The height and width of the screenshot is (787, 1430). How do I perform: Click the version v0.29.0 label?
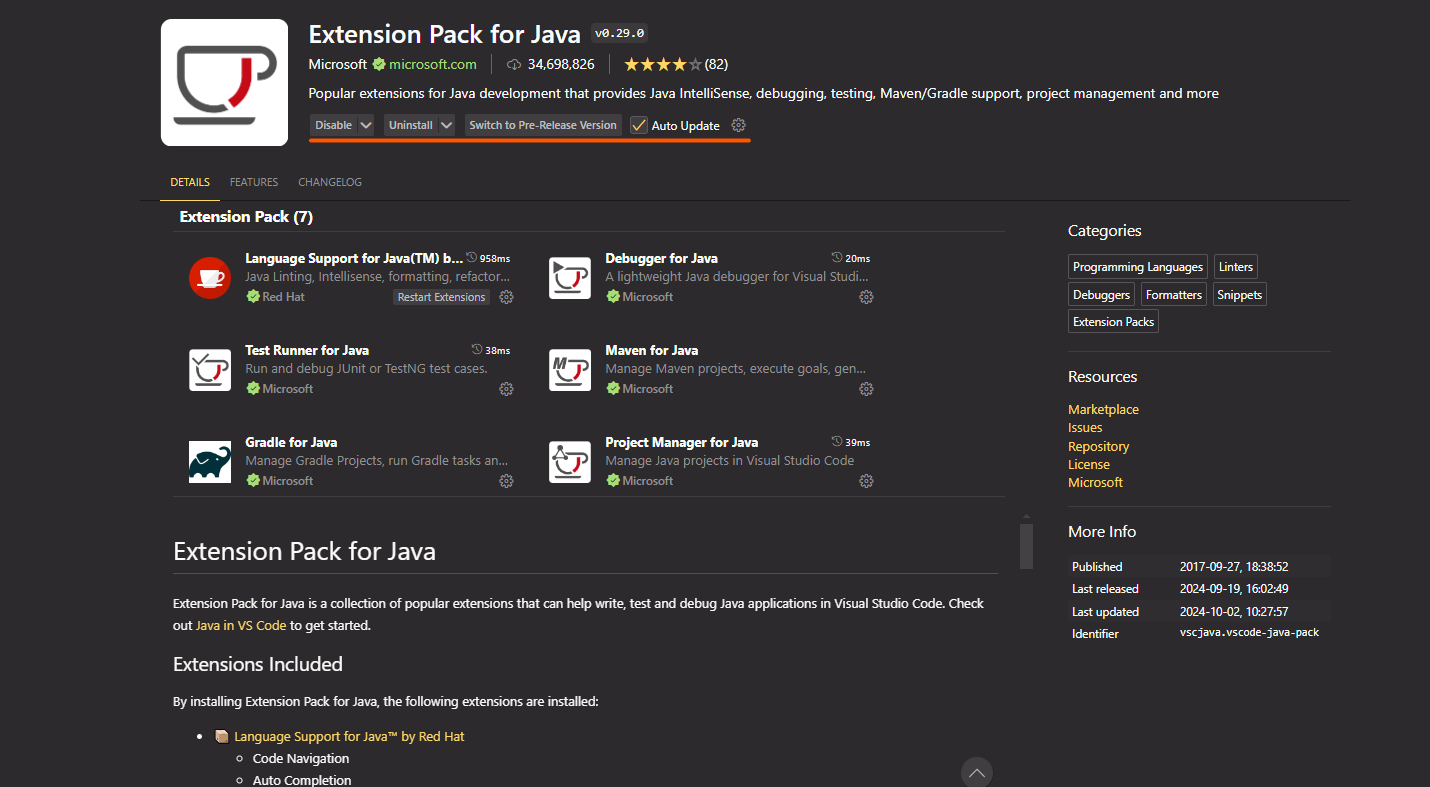(x=619, y=33)
